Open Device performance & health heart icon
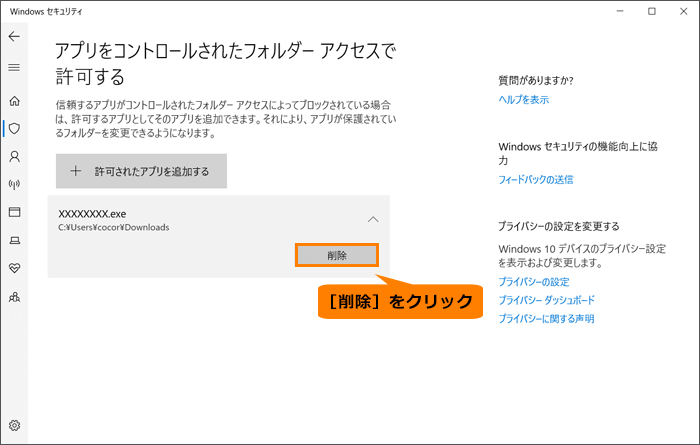Screen dimensions: 700x445 click(x=14, y=268)
